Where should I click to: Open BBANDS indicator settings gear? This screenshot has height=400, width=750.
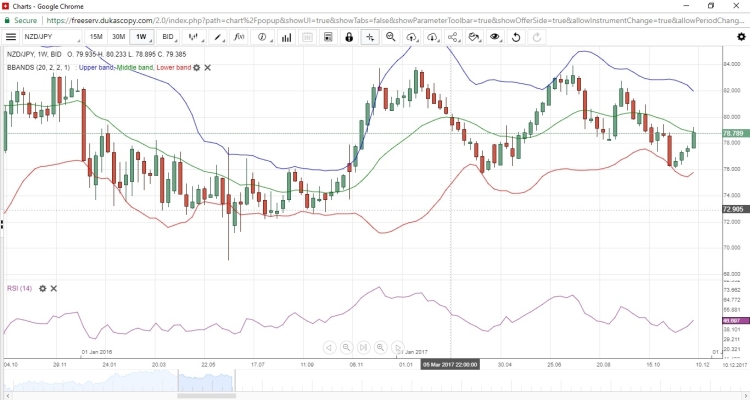click(x=196, y=67)
